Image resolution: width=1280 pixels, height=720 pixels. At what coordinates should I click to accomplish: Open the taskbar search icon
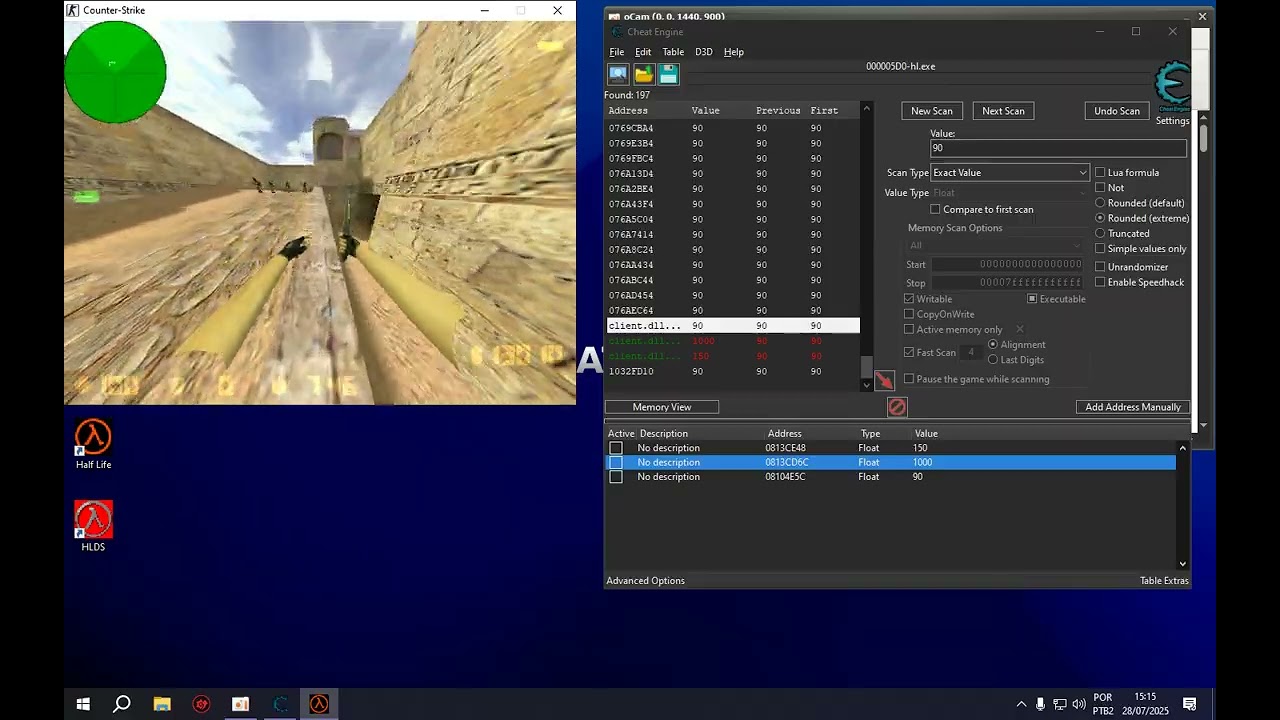coord(122,704)
